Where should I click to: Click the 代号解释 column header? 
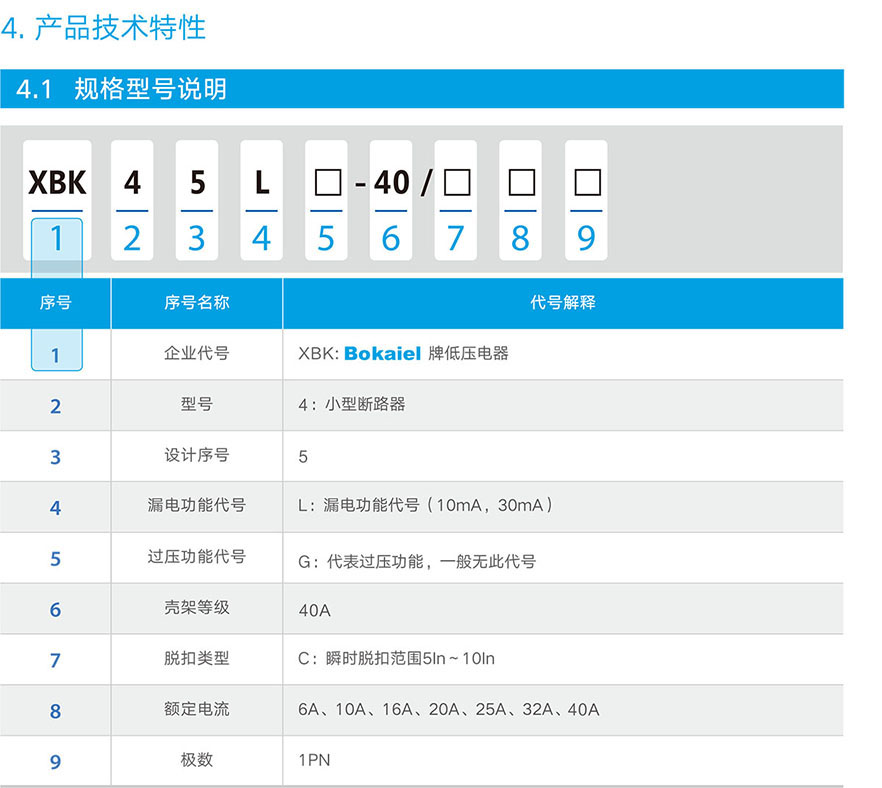tap(562, 302)
